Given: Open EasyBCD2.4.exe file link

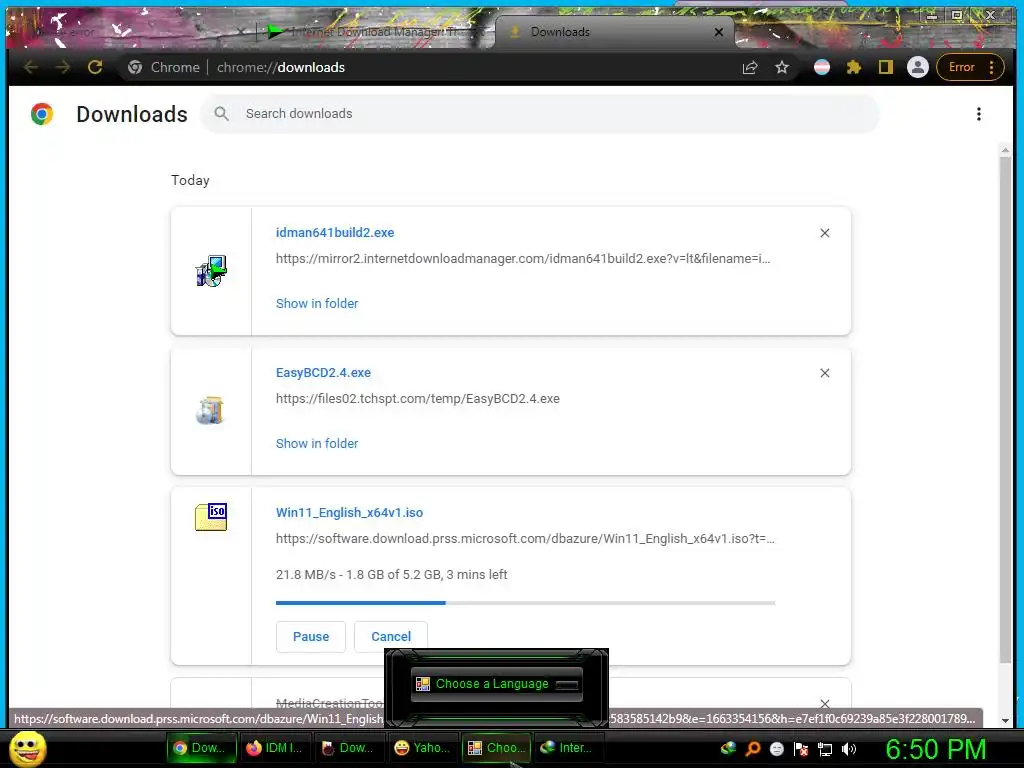Looking at the screenshot, I should tap(323, 373).
